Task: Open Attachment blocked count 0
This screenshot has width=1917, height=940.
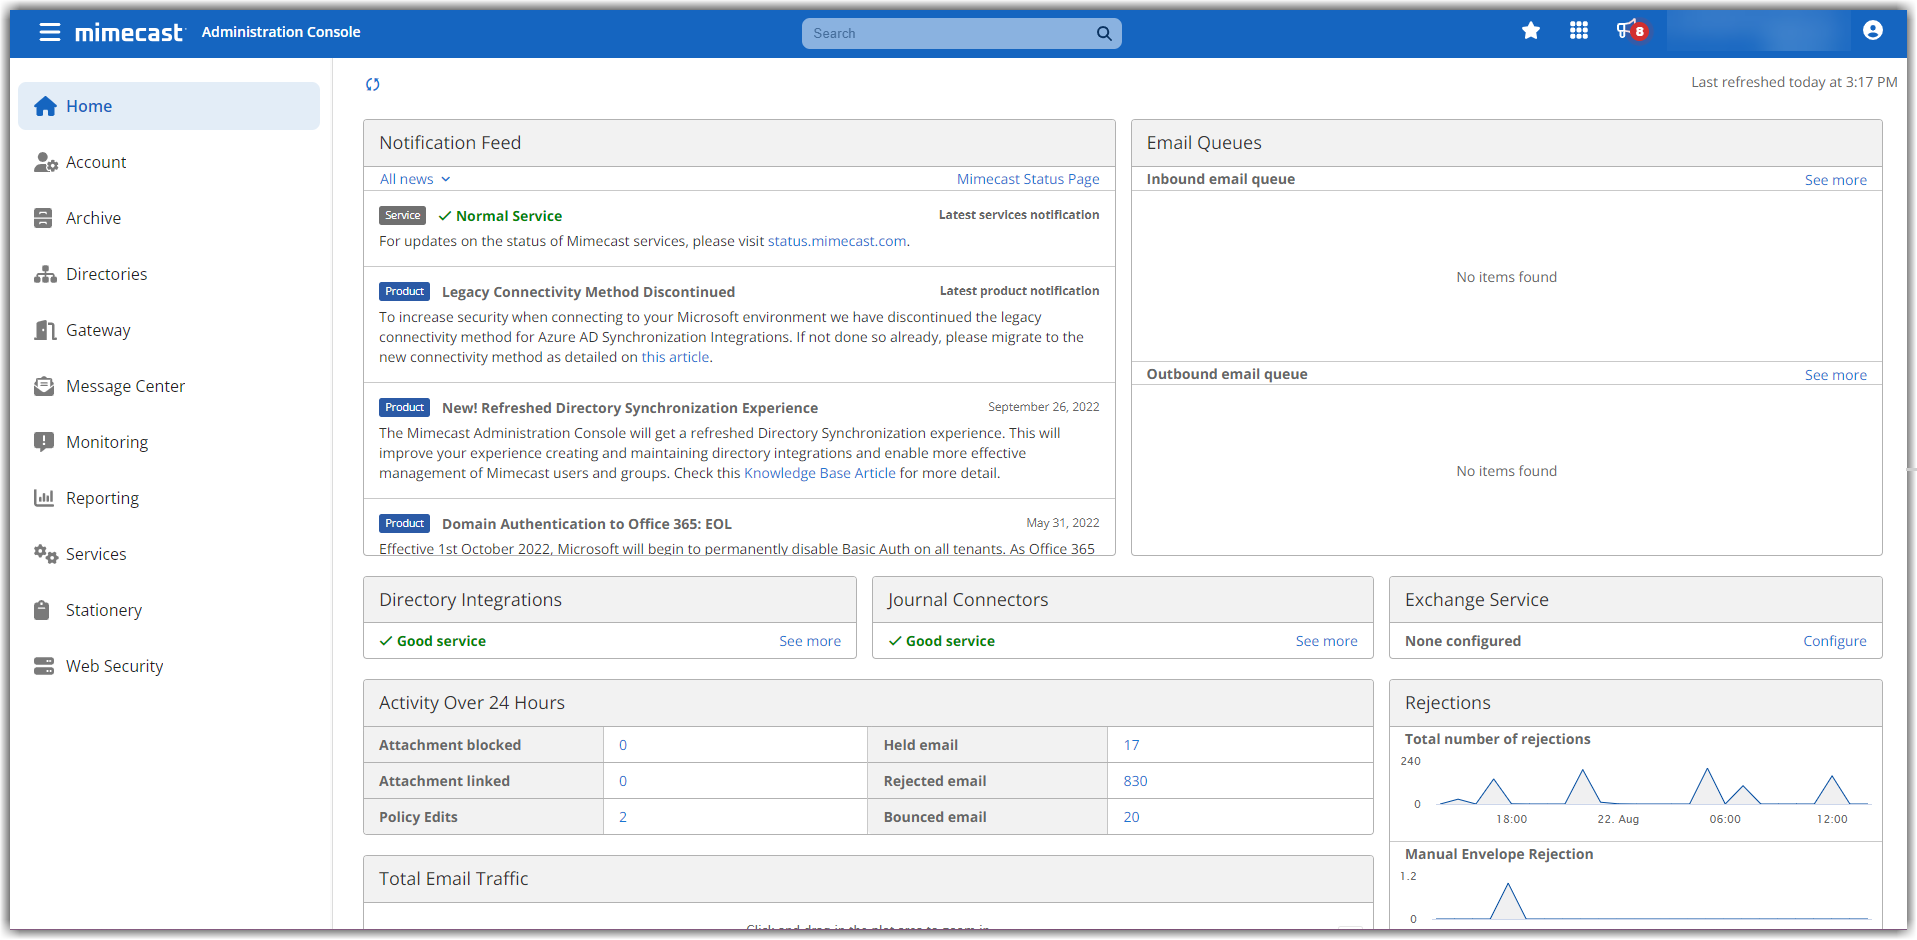Action: point(623,745)
